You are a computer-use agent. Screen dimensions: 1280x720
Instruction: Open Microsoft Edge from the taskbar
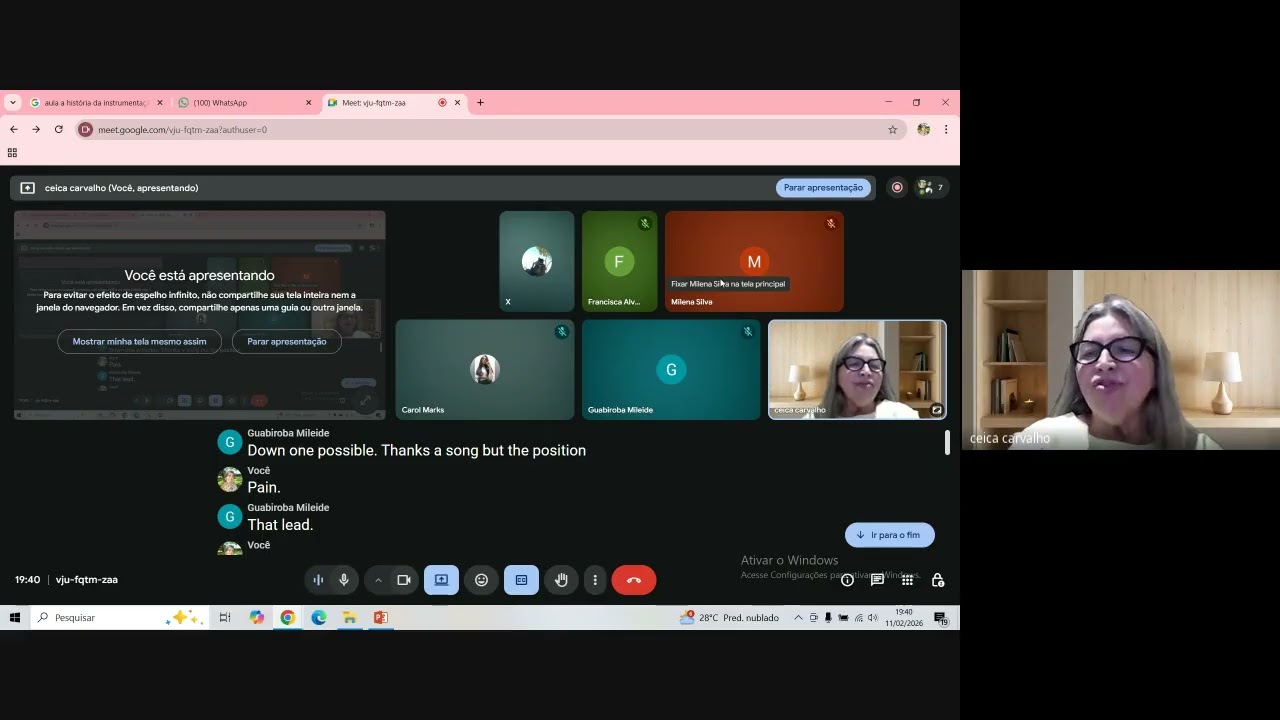tap(318, 618)
